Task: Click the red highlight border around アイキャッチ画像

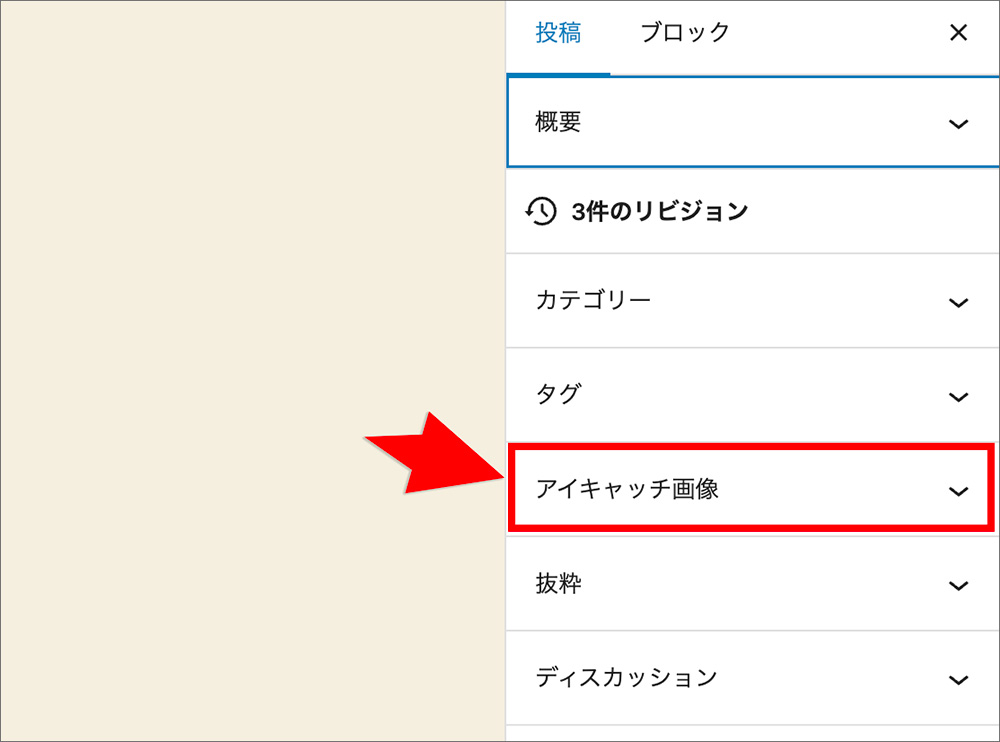Action: coord(750,446)
